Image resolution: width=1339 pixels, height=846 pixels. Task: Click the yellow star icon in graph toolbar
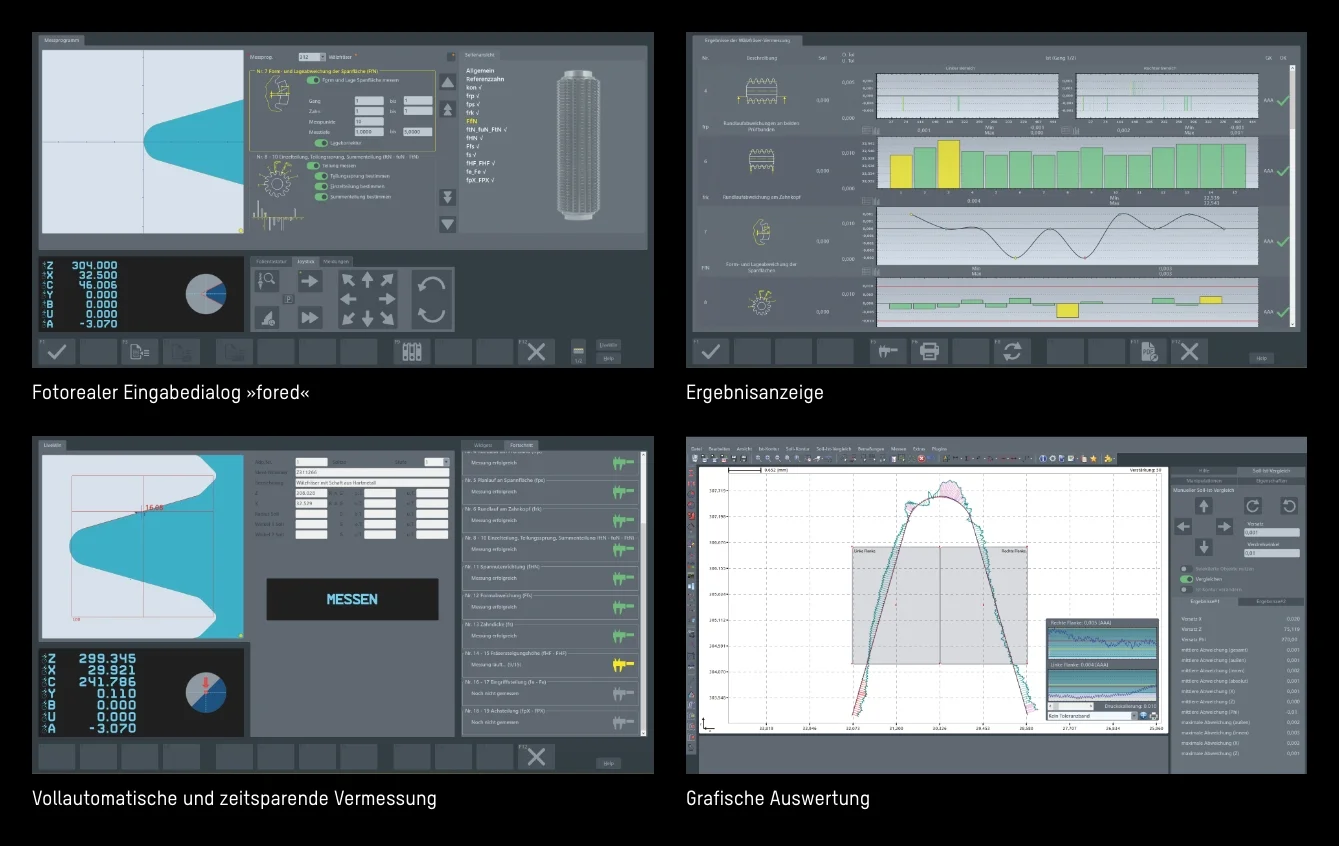pyautogui.click(x=1093, y=458)
